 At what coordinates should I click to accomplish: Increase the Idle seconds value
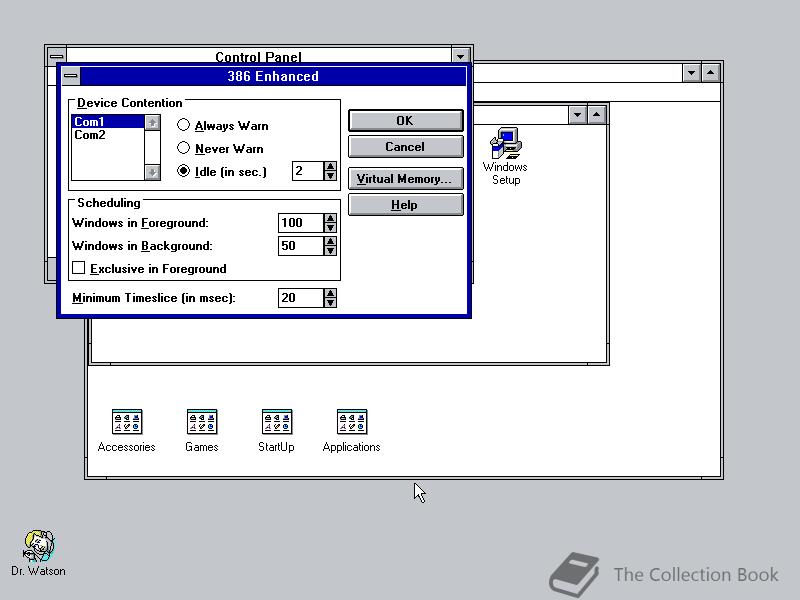[x=331, y=166]
